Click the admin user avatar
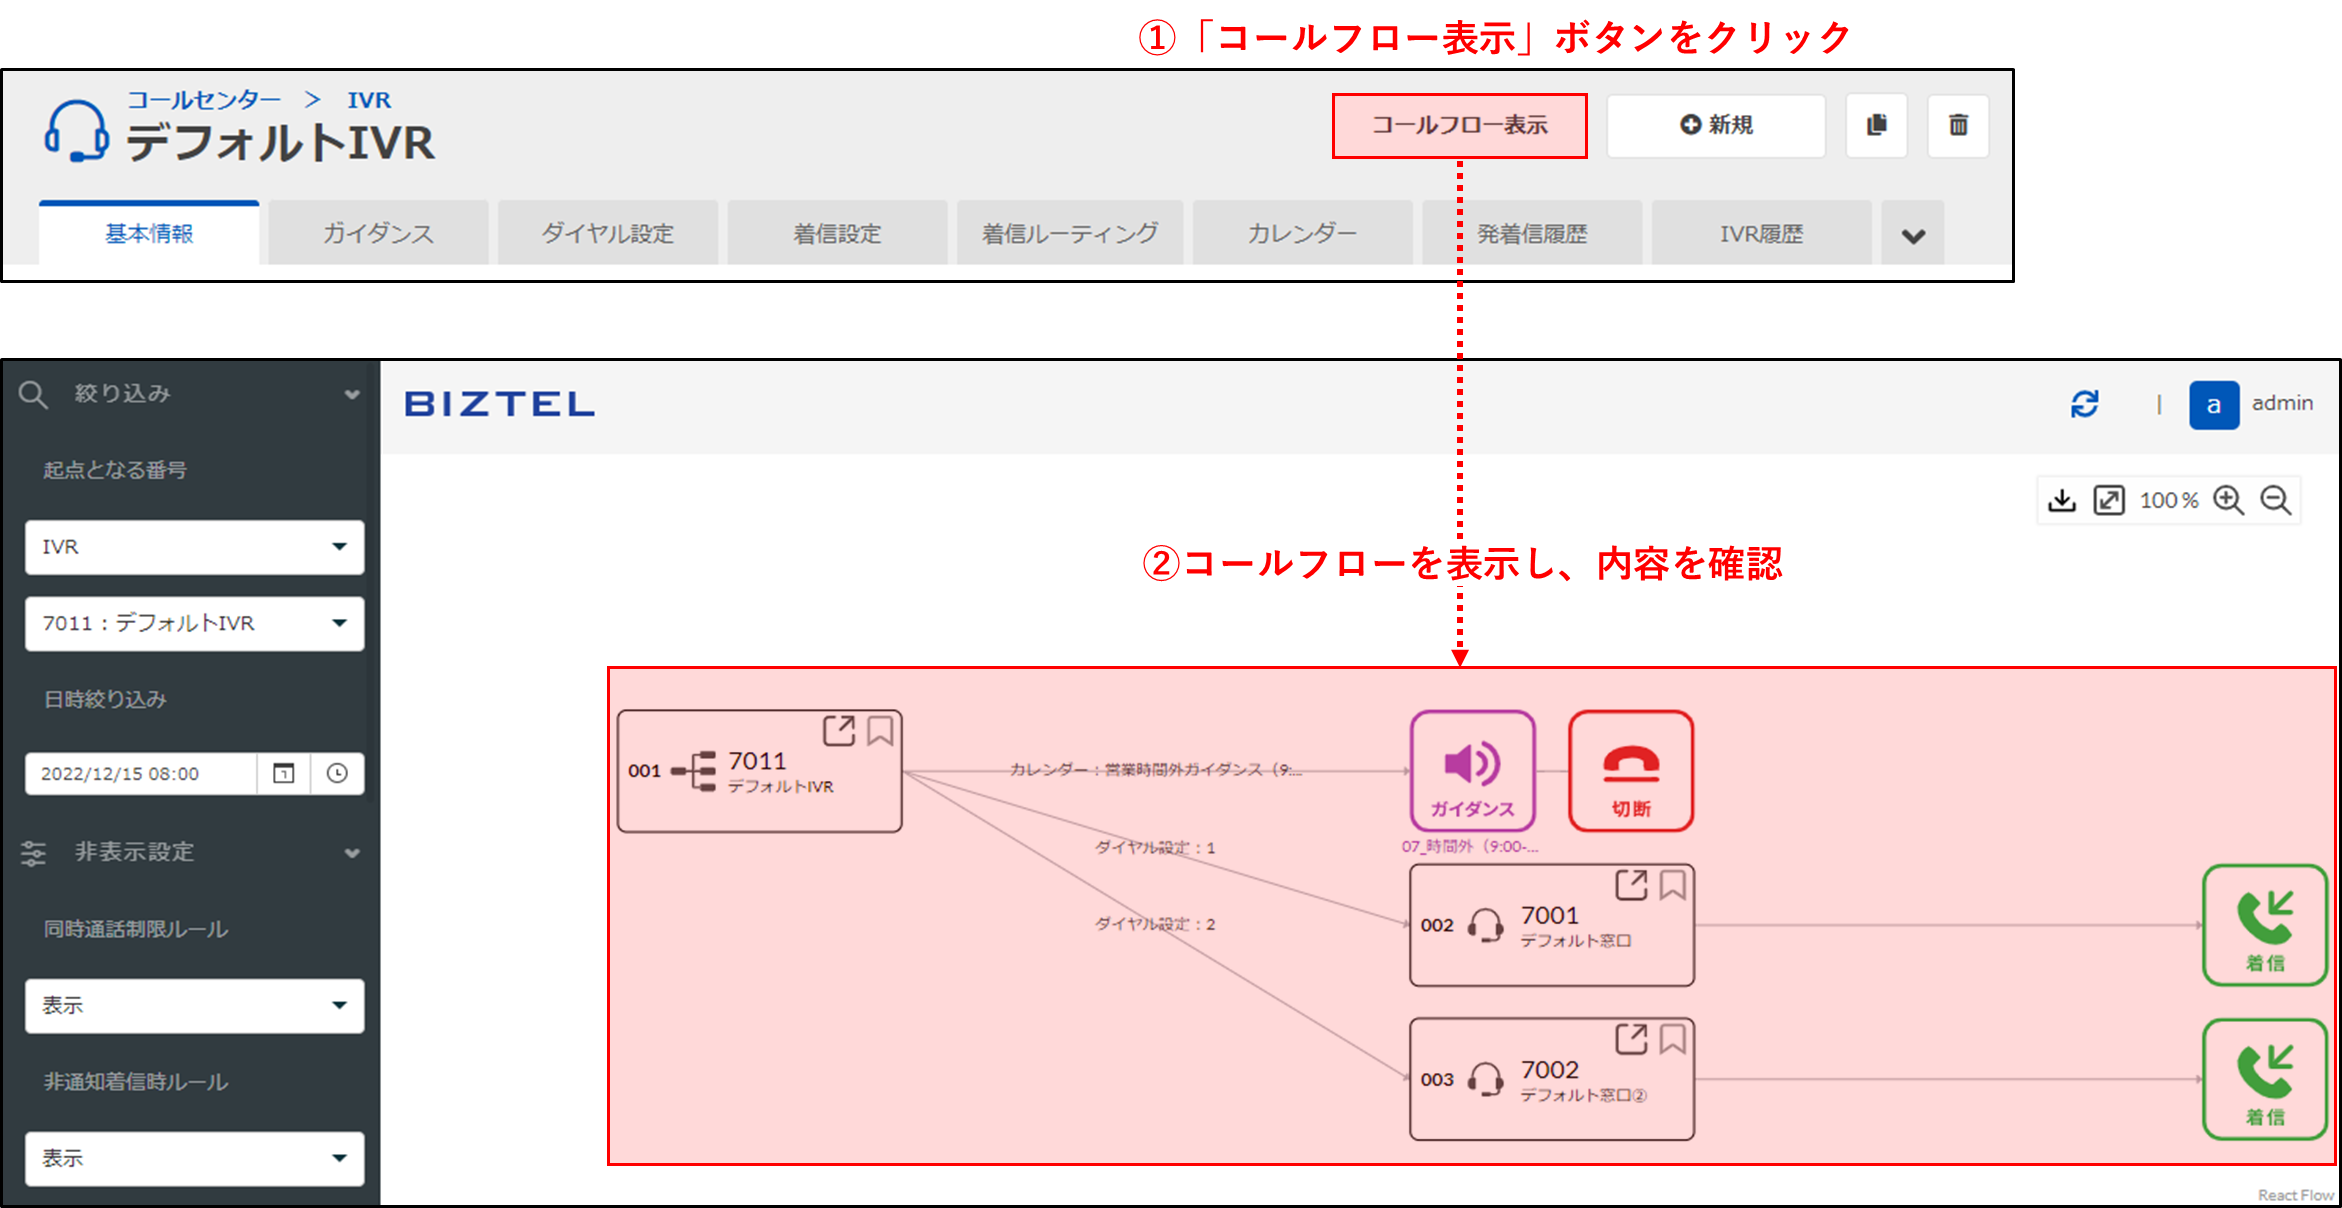This screenshot has width=2342, height=1208. (2214, 405)
